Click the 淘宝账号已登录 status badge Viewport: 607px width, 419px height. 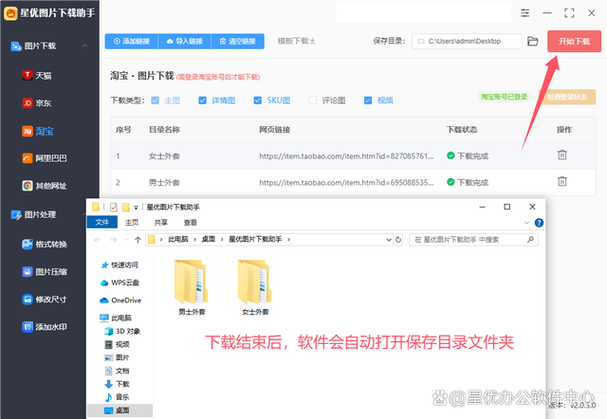(x=504, y=97)
